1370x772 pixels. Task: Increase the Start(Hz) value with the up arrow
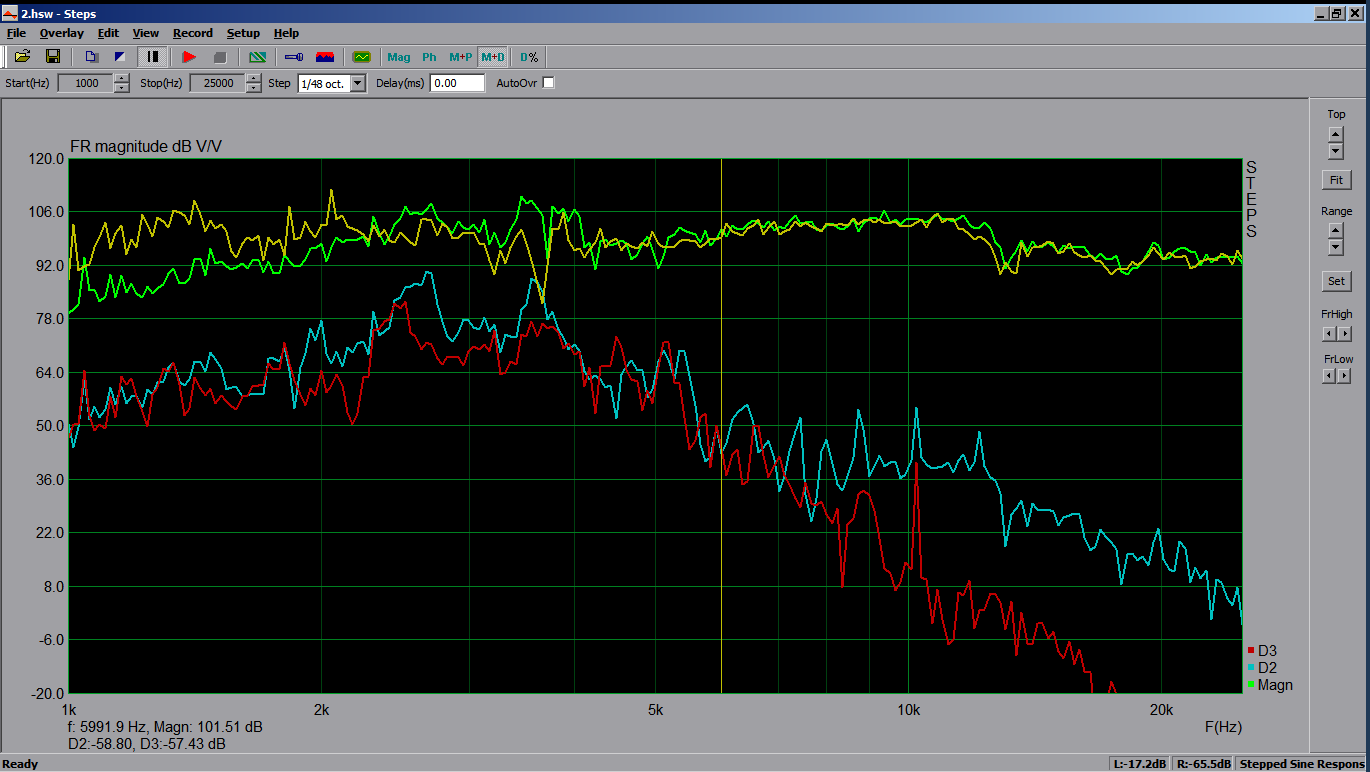[x=122, y=78]
